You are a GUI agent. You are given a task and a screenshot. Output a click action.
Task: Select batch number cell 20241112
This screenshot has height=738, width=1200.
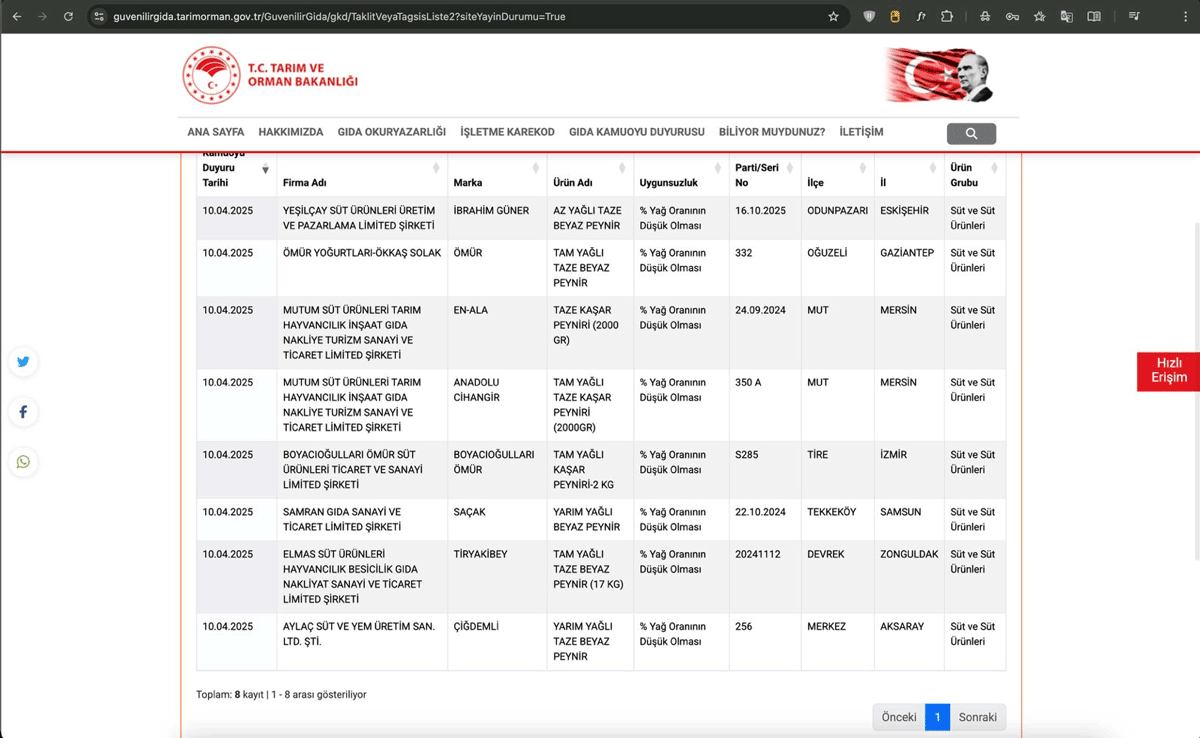pos(765,577)
